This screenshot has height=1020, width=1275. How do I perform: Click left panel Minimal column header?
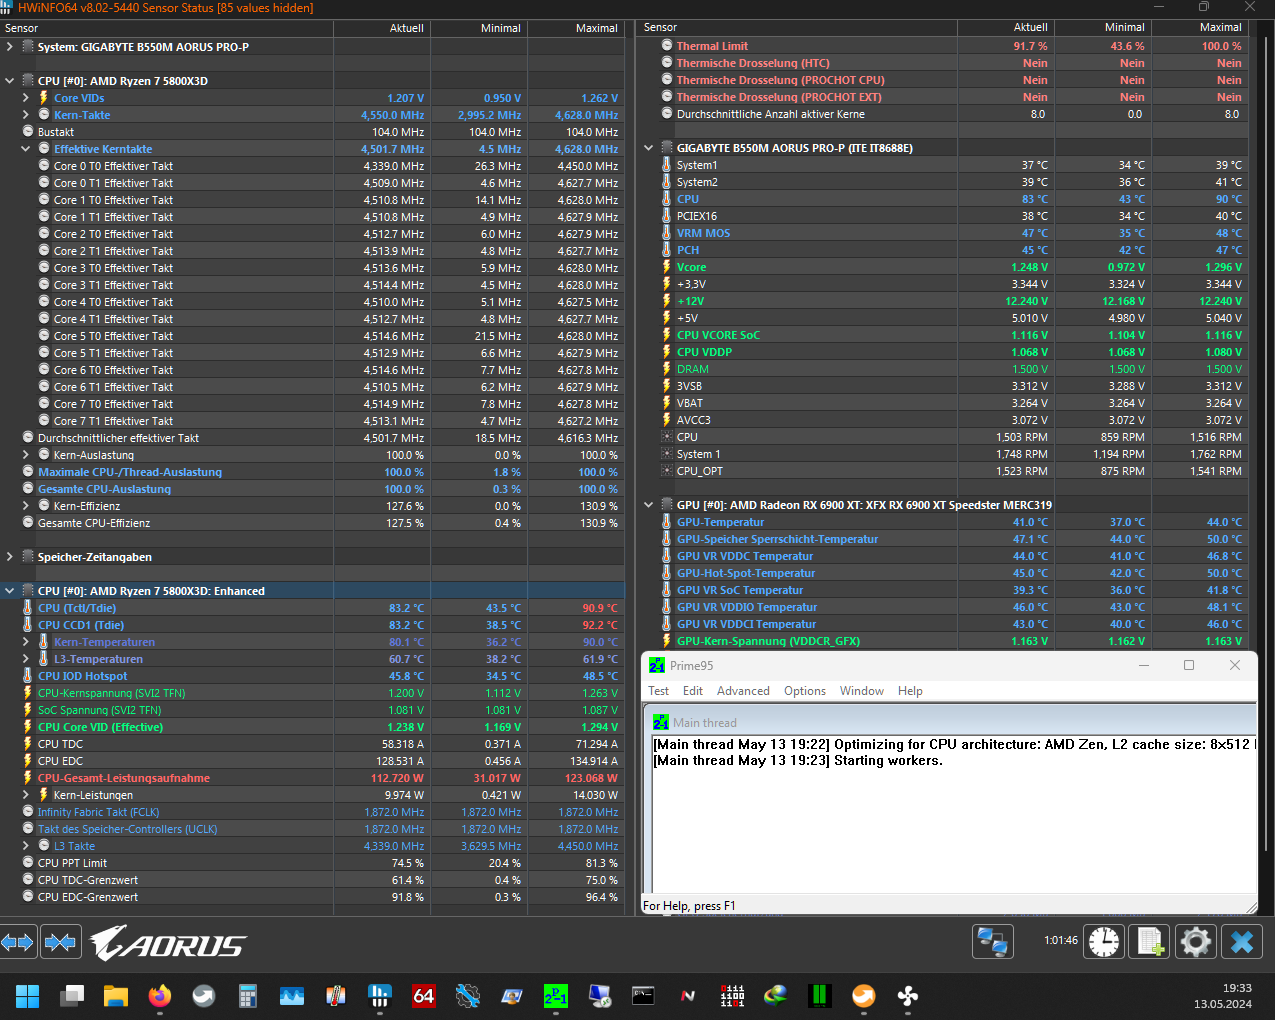click(479, 28)
